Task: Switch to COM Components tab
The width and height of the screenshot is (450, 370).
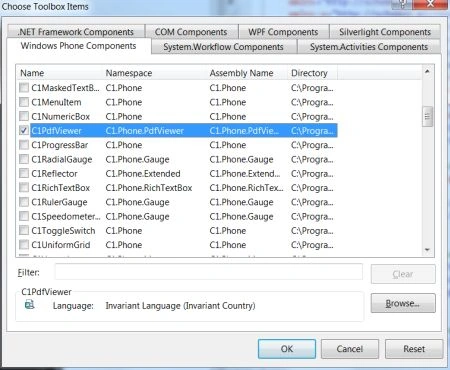Action: coord(191,32)
